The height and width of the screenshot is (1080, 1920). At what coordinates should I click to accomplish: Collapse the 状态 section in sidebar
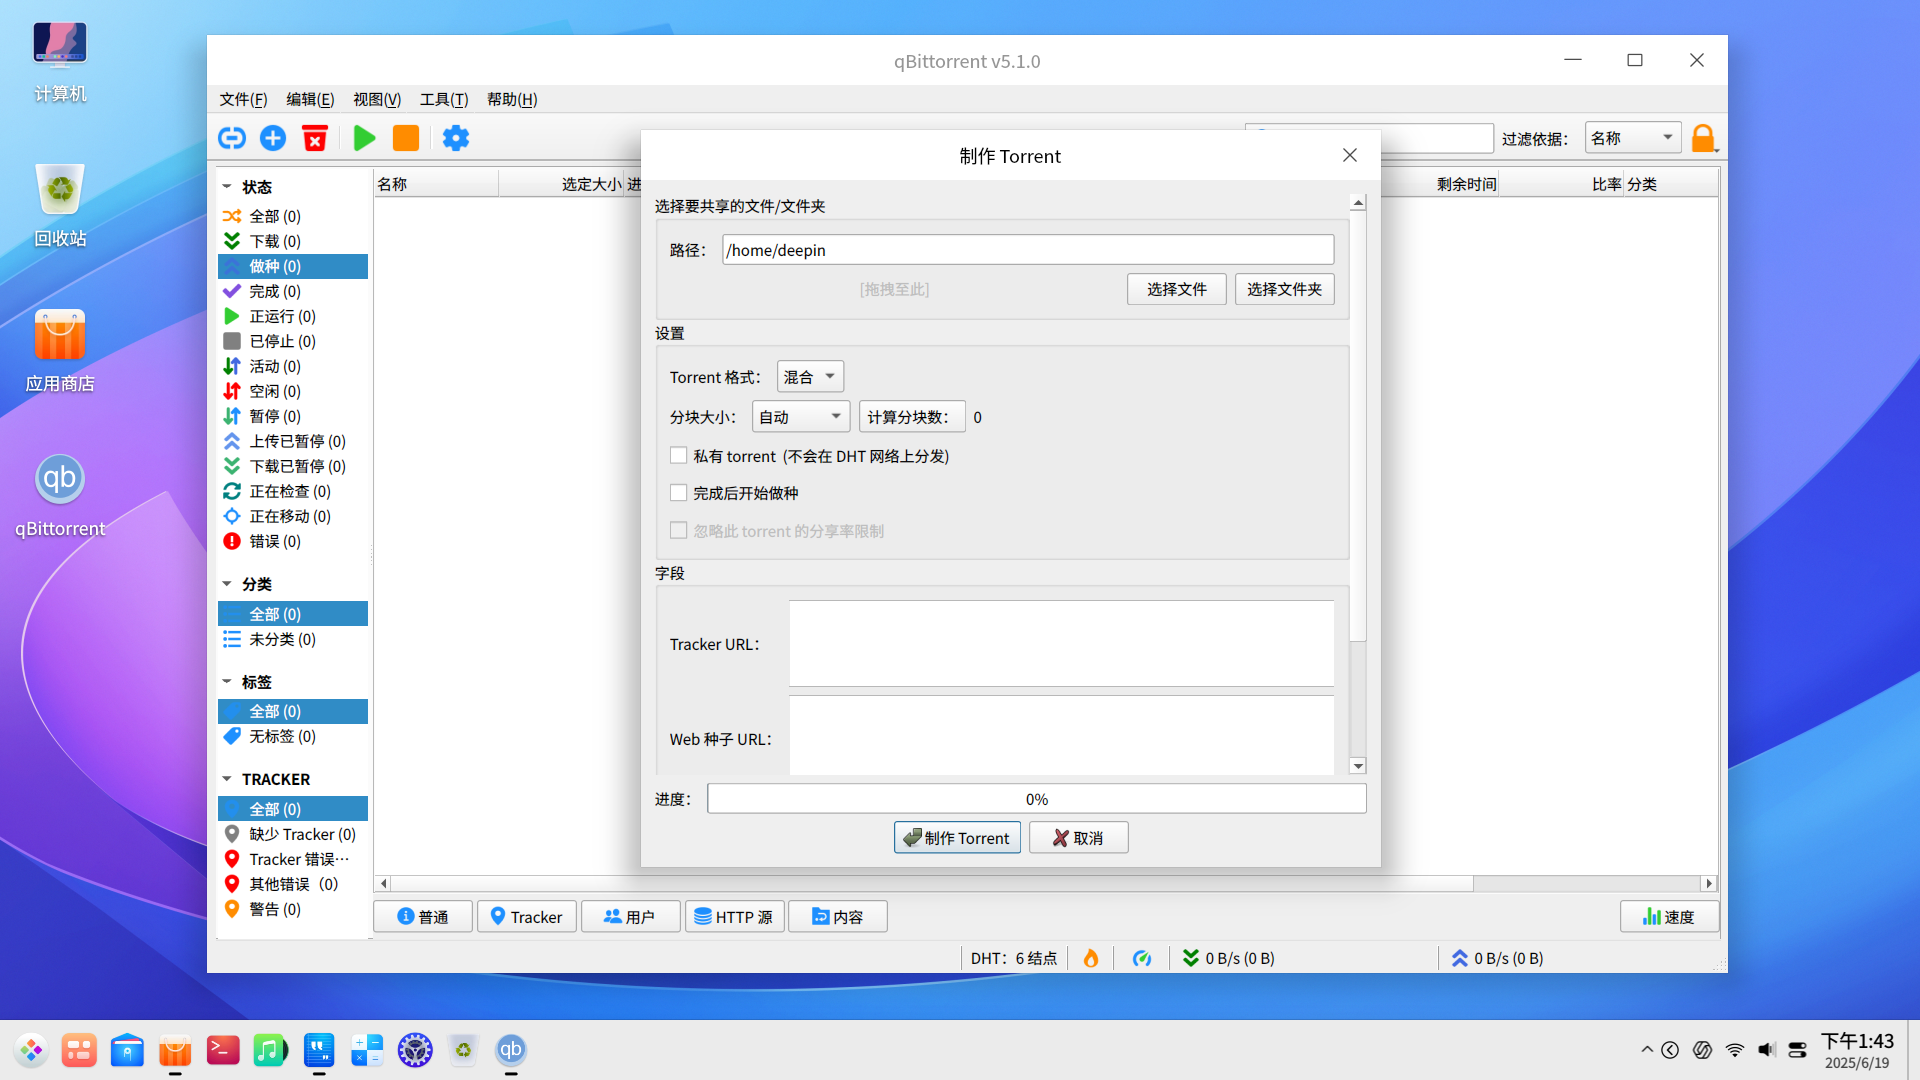tap(227, 187)
